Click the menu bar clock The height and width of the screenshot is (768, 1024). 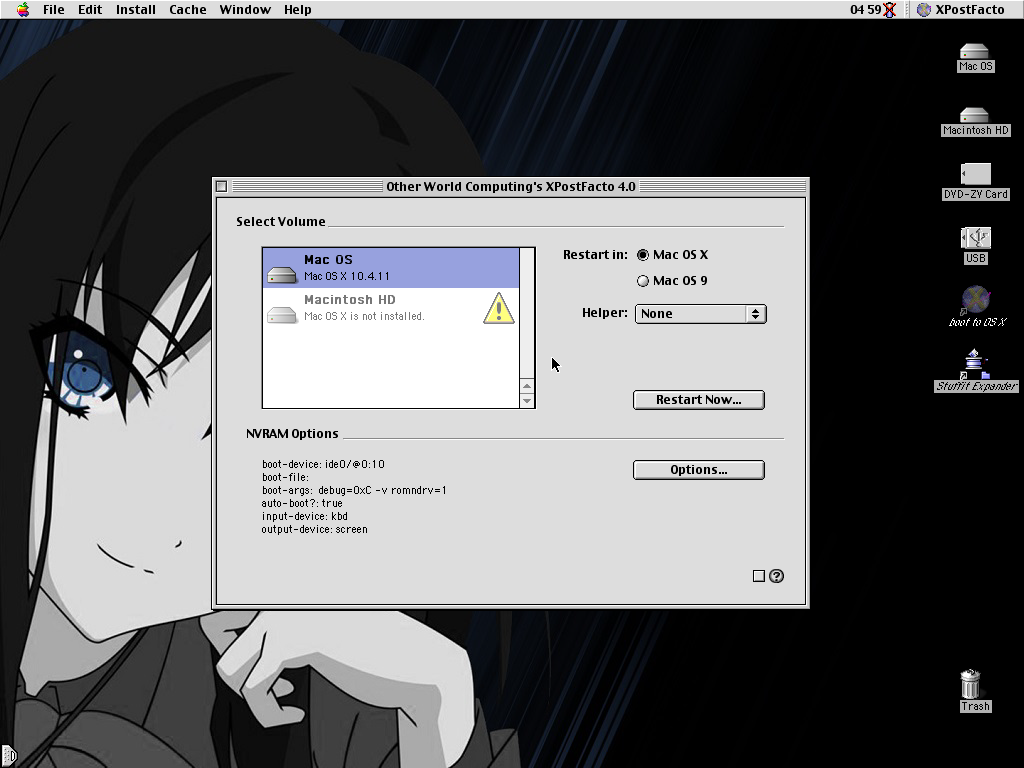[865, 9]
